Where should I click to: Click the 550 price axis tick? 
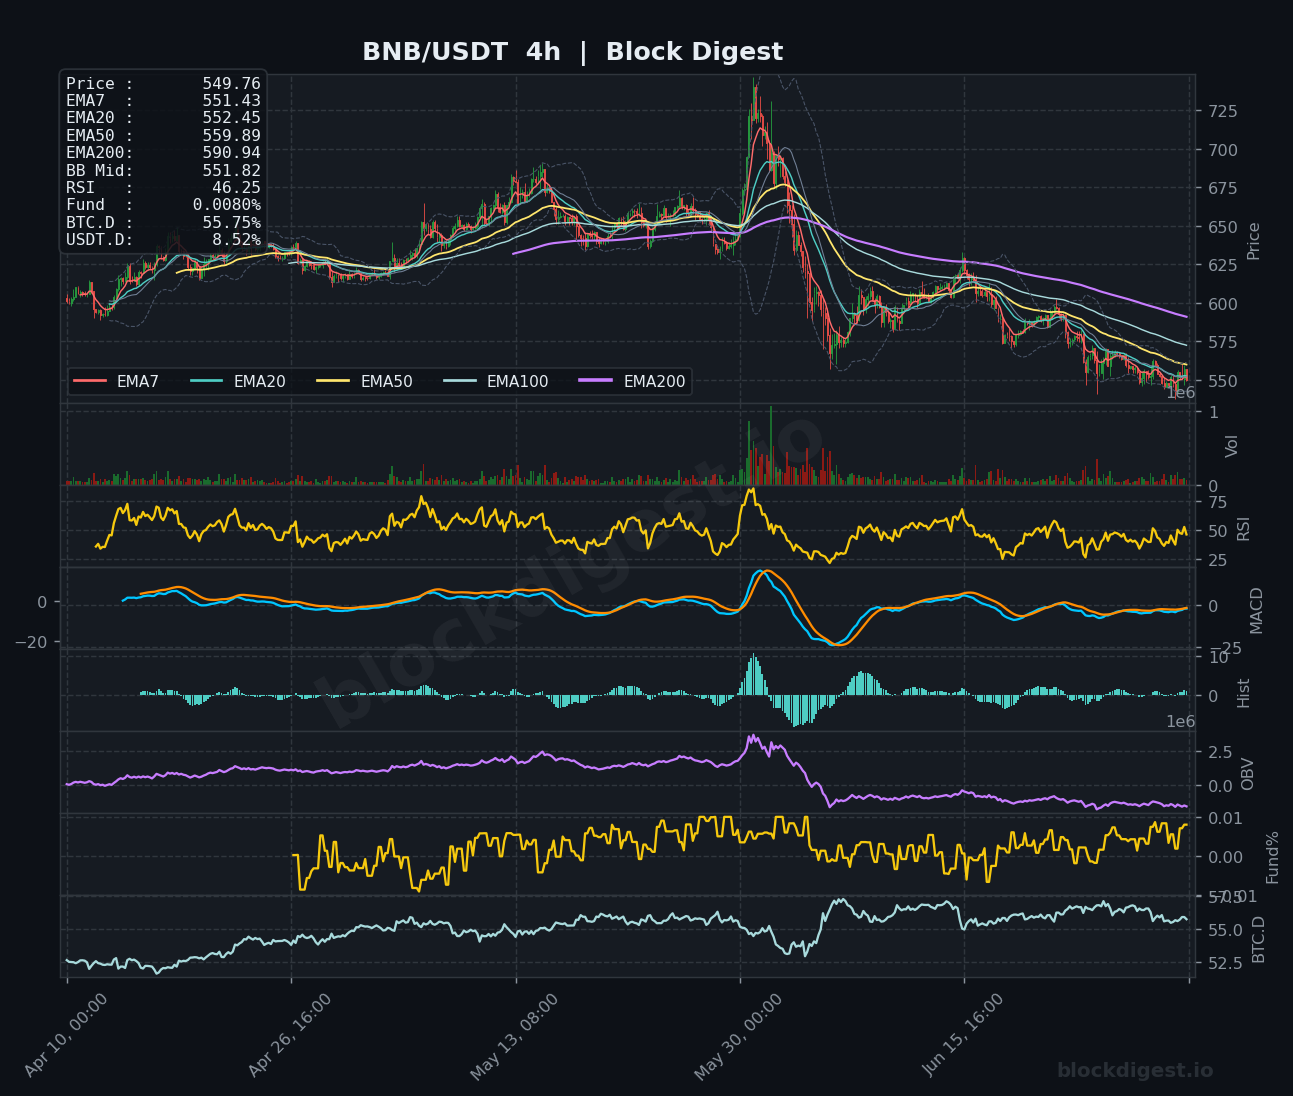[x=1221, y=381]
